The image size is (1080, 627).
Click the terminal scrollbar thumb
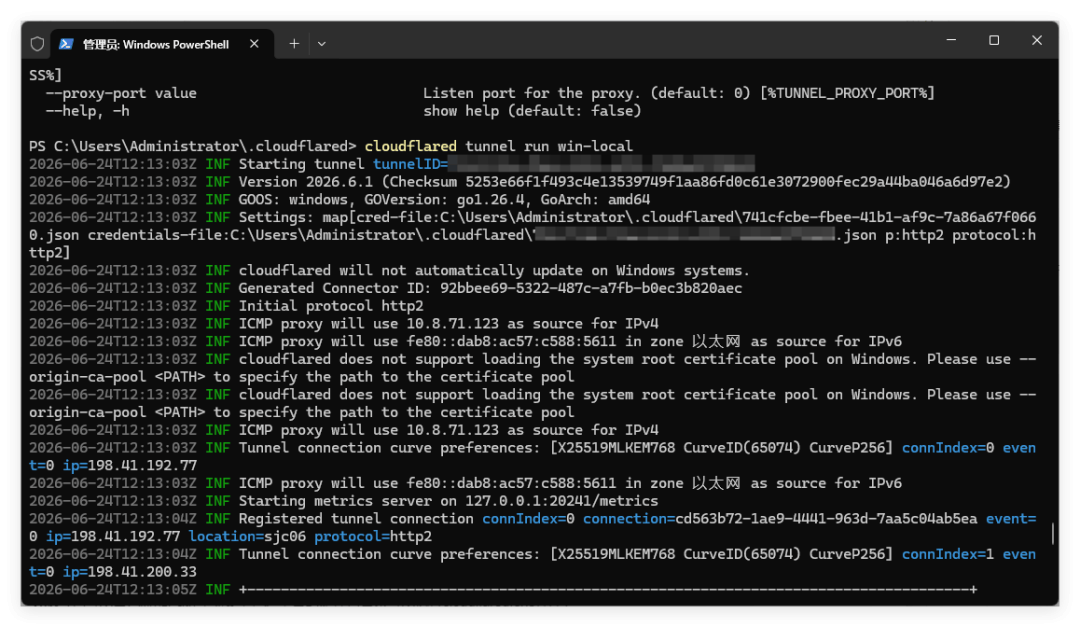(x=1052, y=533)
